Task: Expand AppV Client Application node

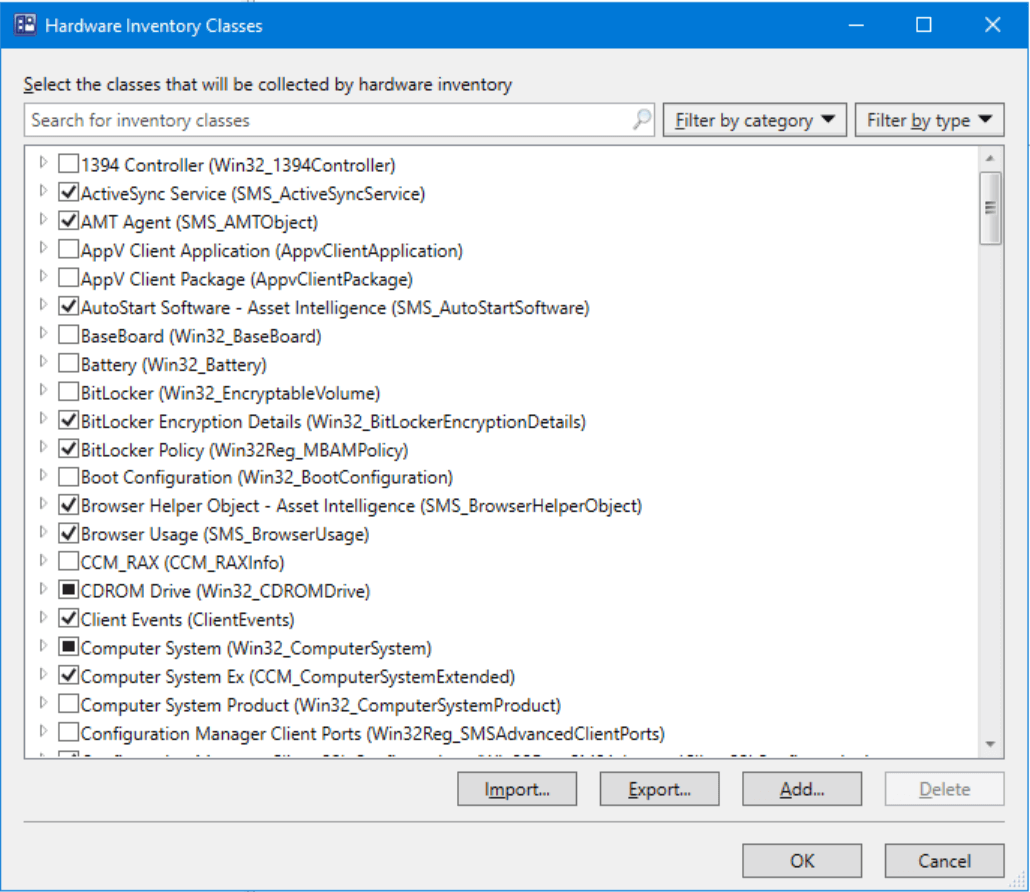Action: 43,248
